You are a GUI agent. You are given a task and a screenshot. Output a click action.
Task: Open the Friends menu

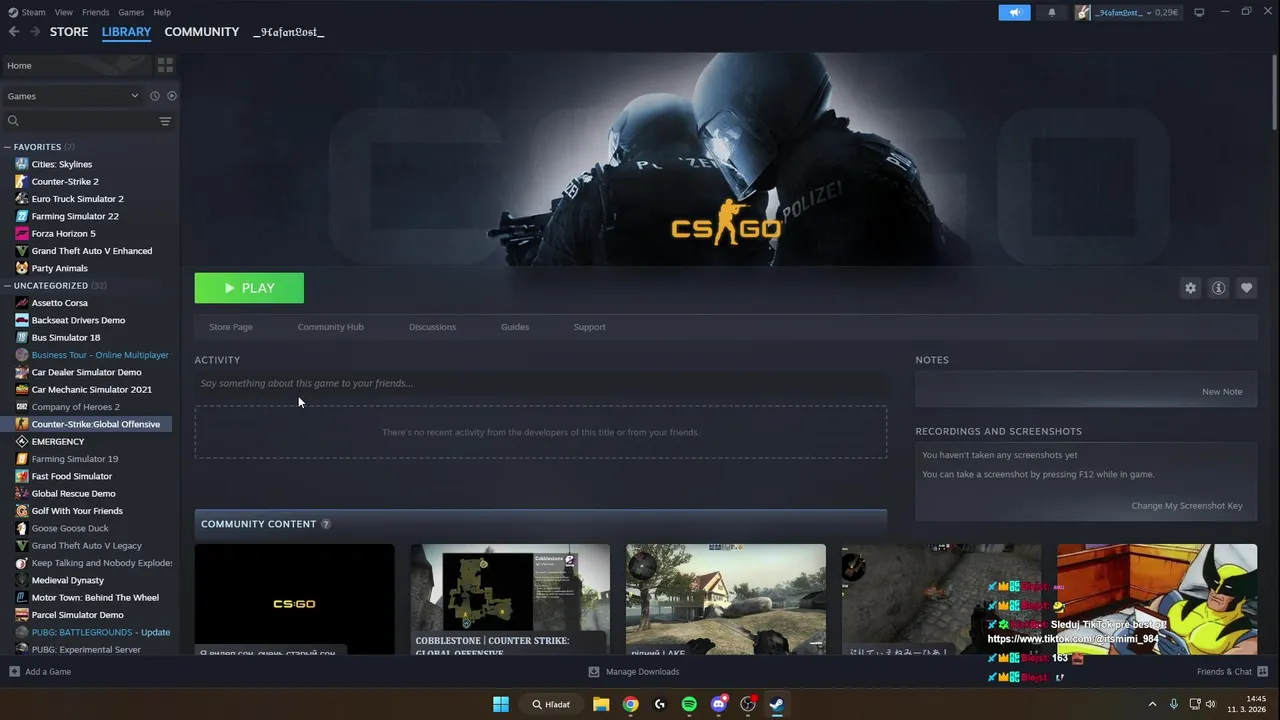coord(96,12)
